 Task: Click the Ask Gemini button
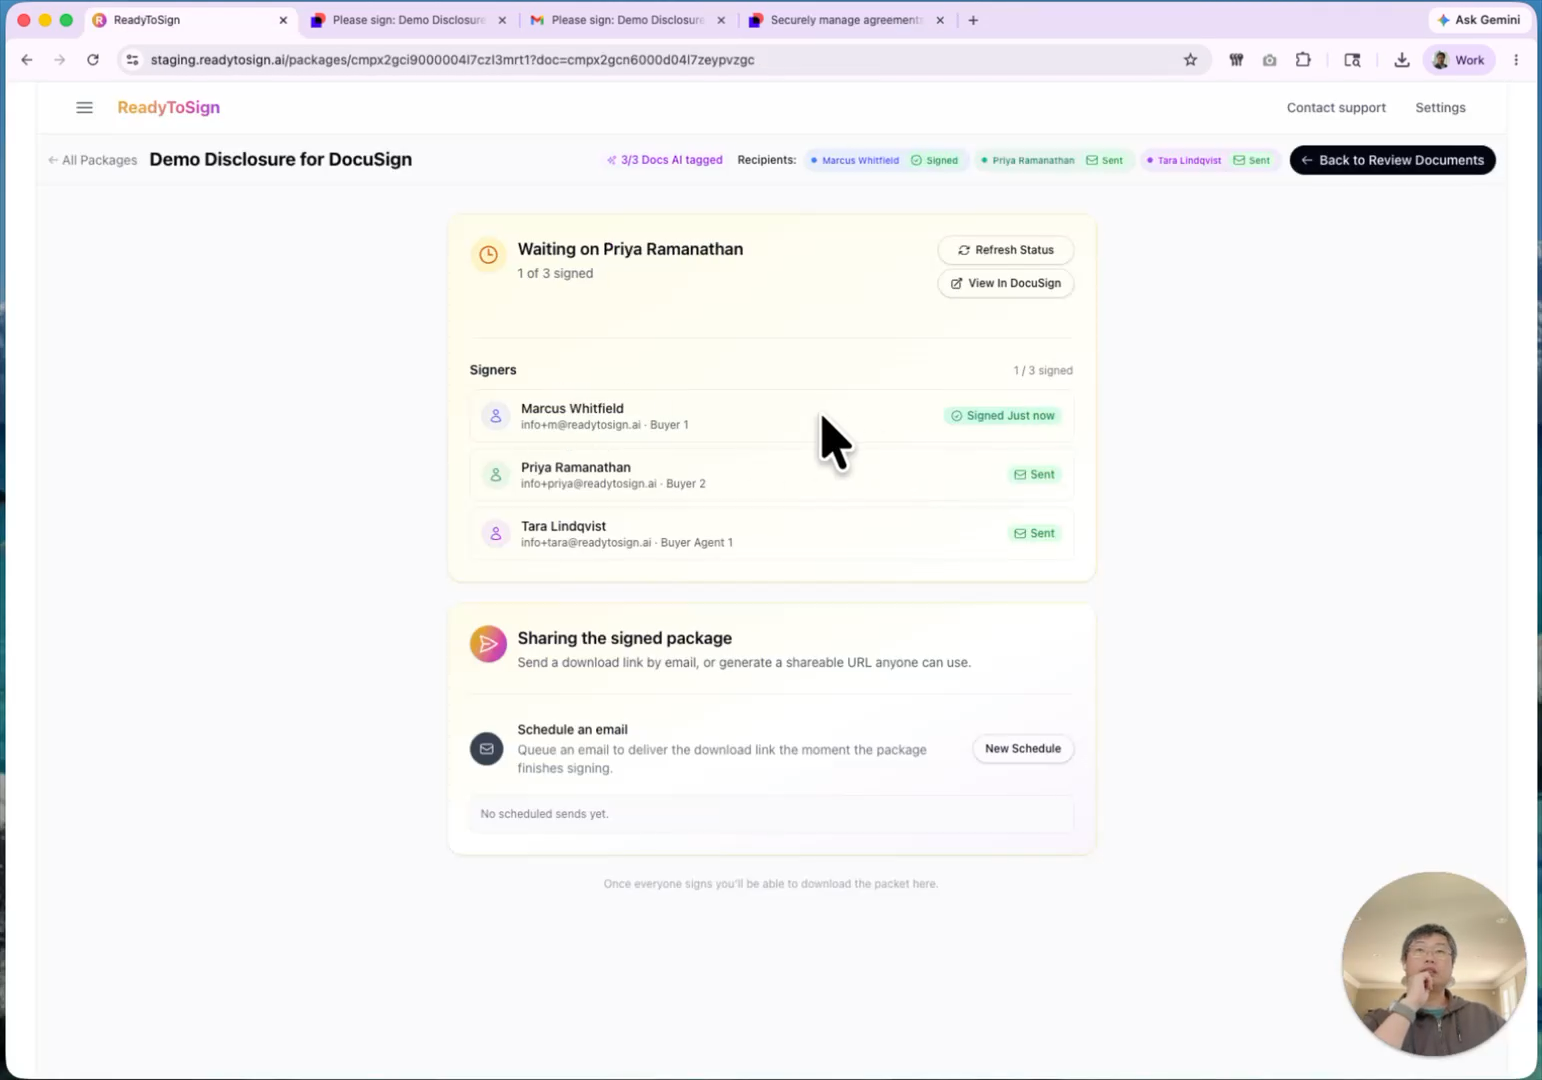point(1479,20)
